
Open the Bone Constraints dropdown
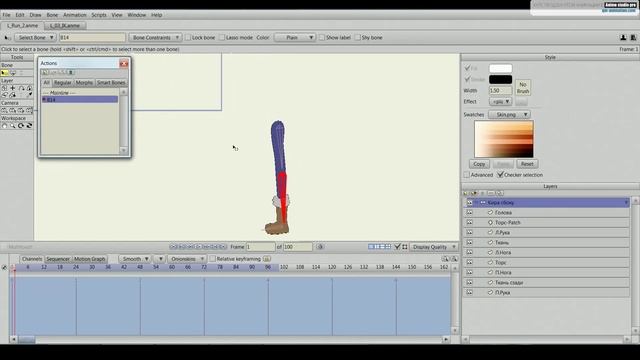[x=156, y=38]
